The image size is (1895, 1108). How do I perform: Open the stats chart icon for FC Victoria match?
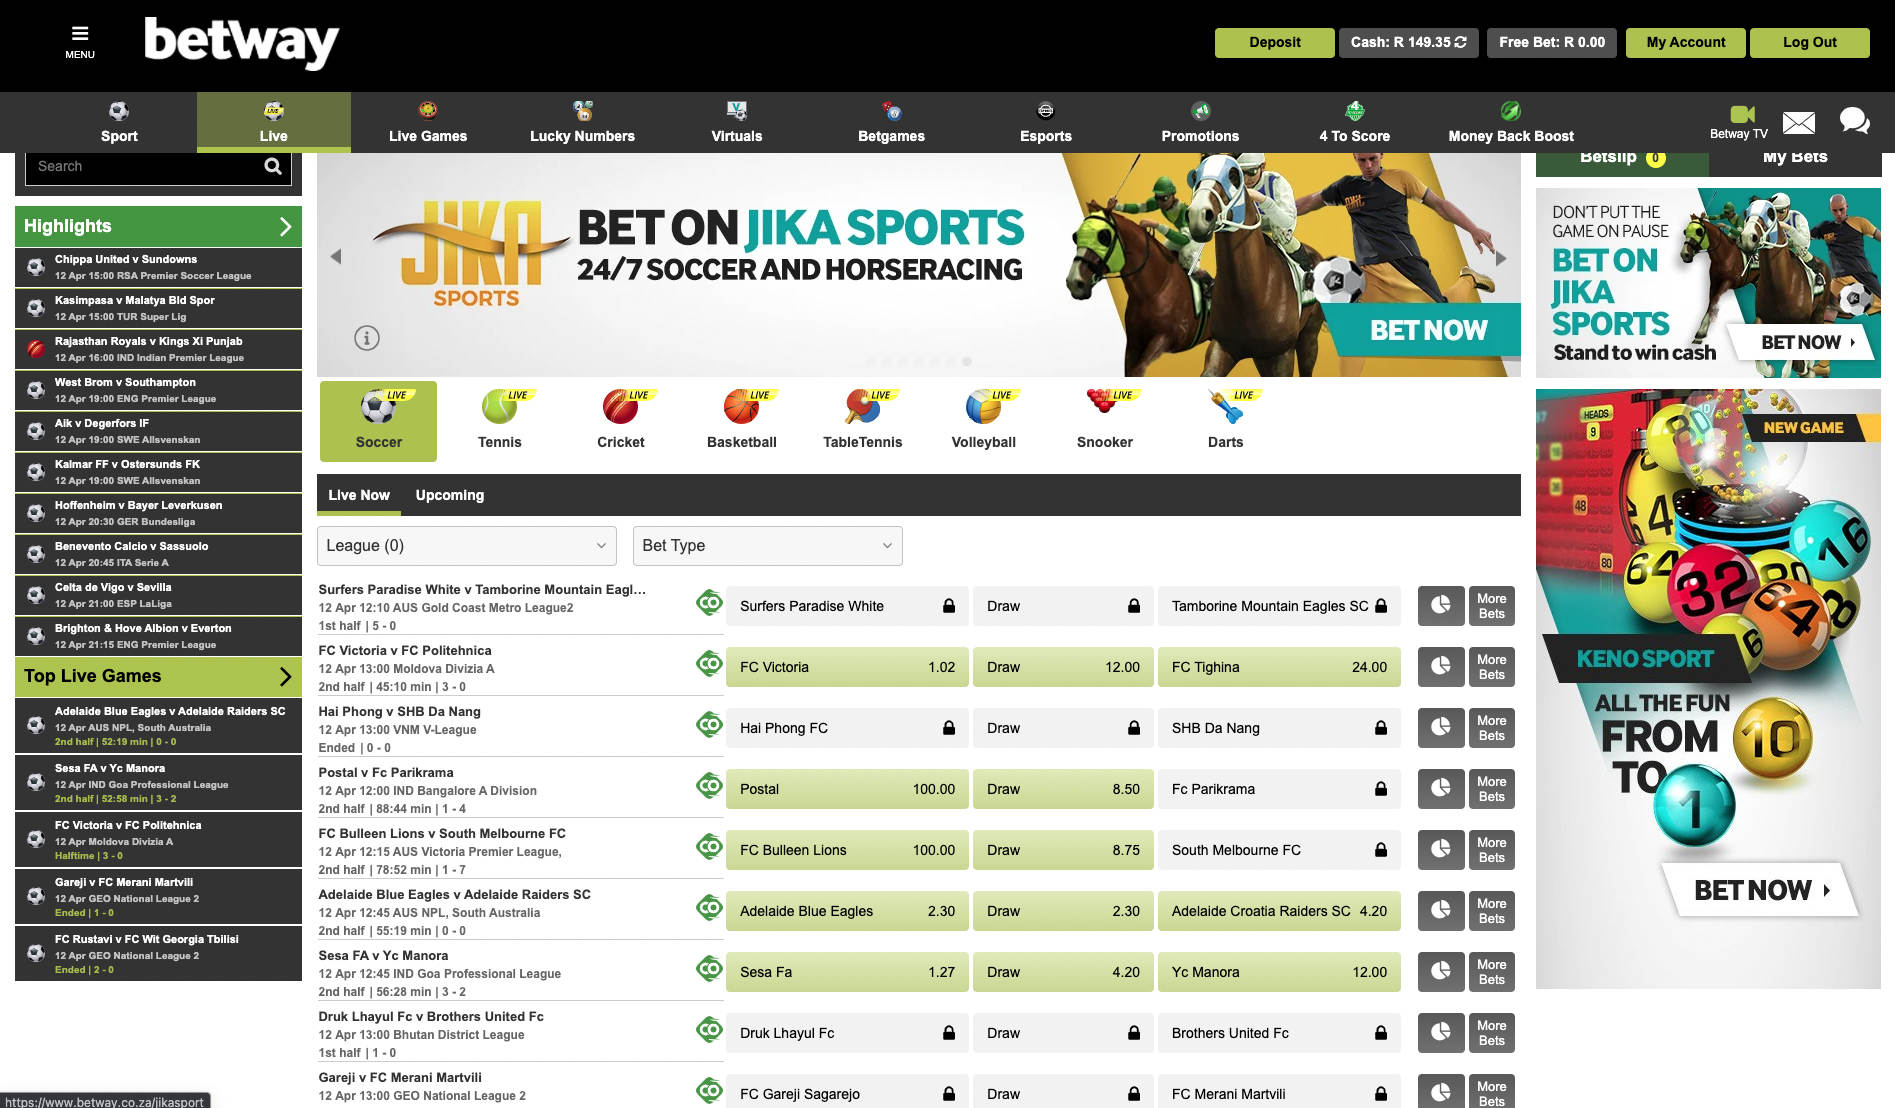coord(1441,667)
